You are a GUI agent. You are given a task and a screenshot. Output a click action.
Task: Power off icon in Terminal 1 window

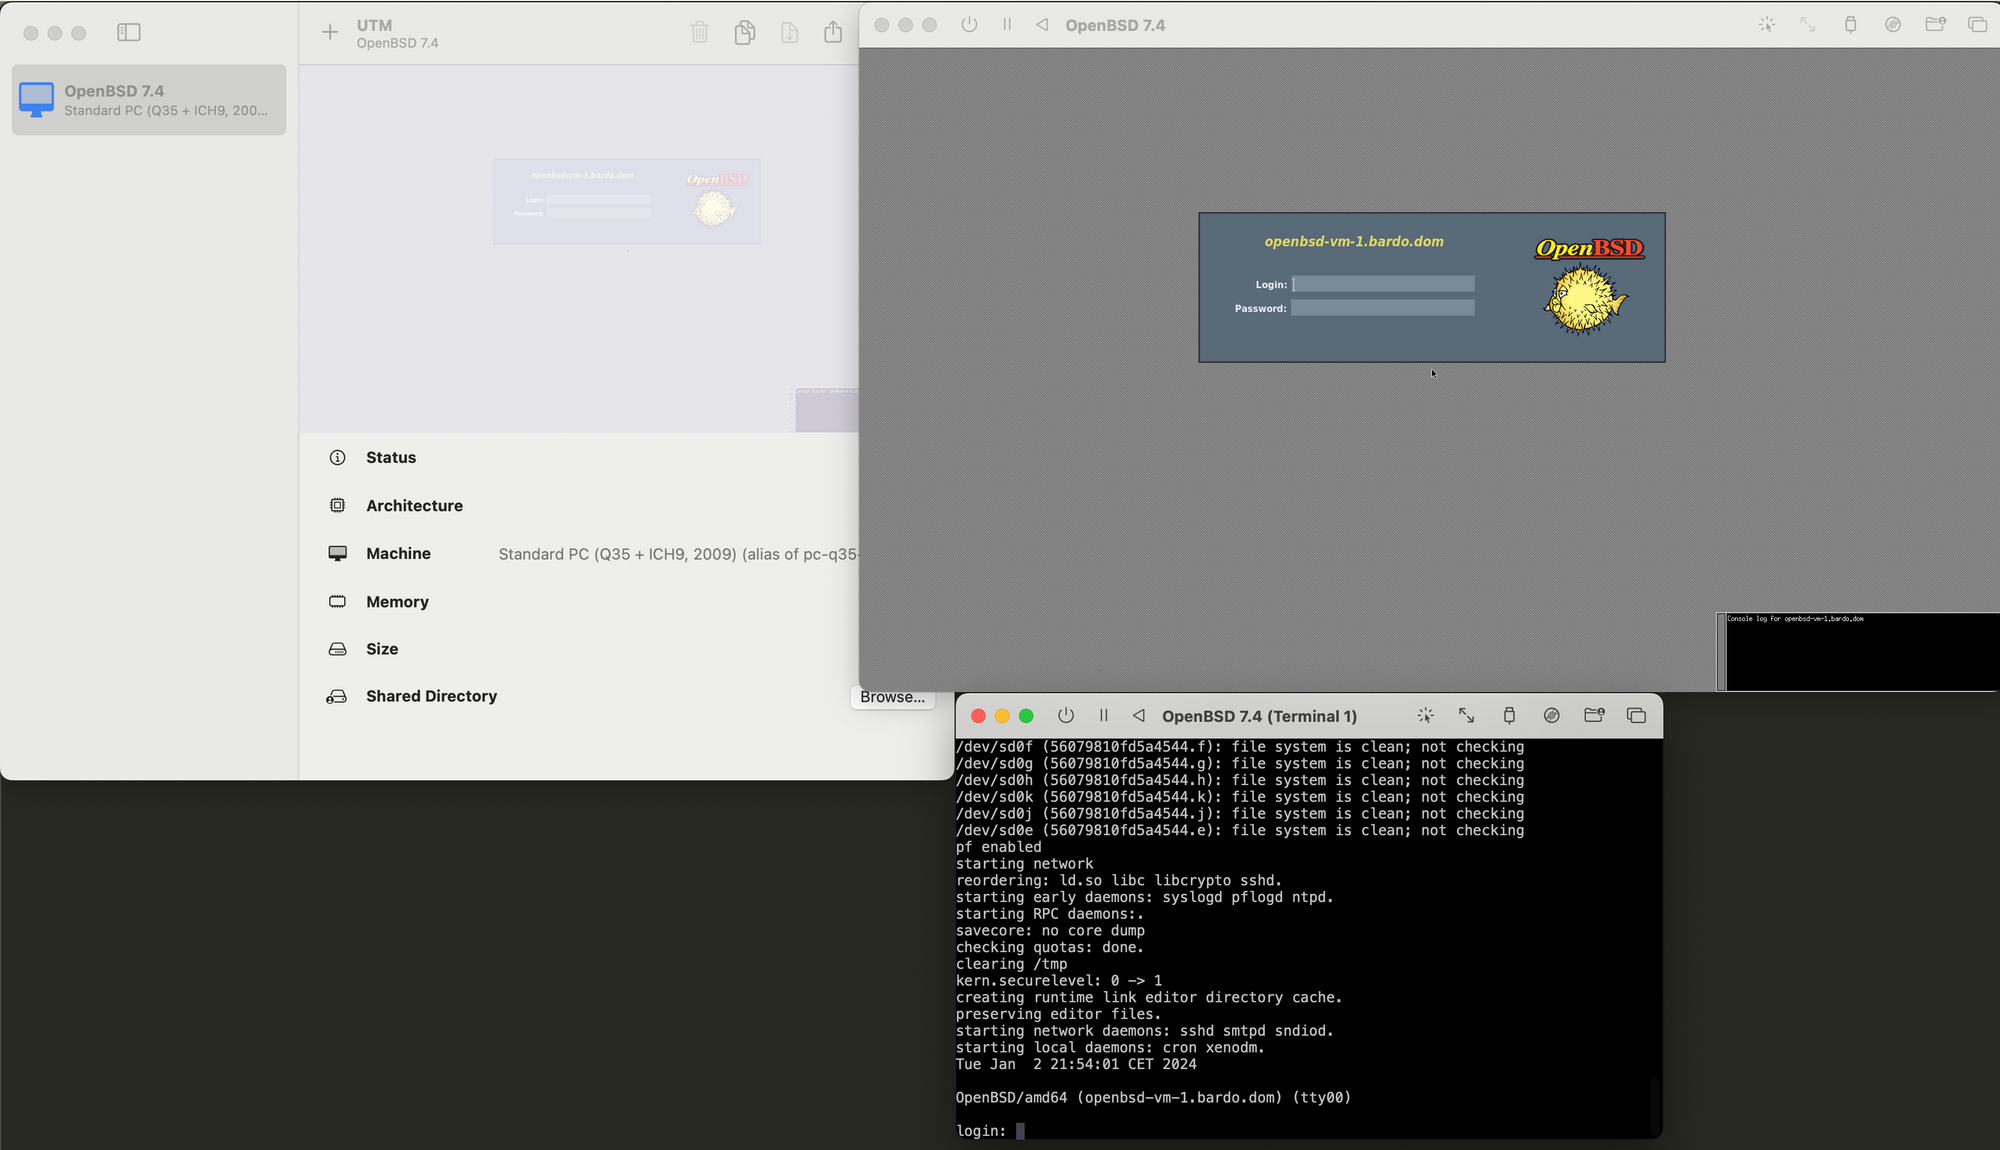click(x=1066, y=716)
